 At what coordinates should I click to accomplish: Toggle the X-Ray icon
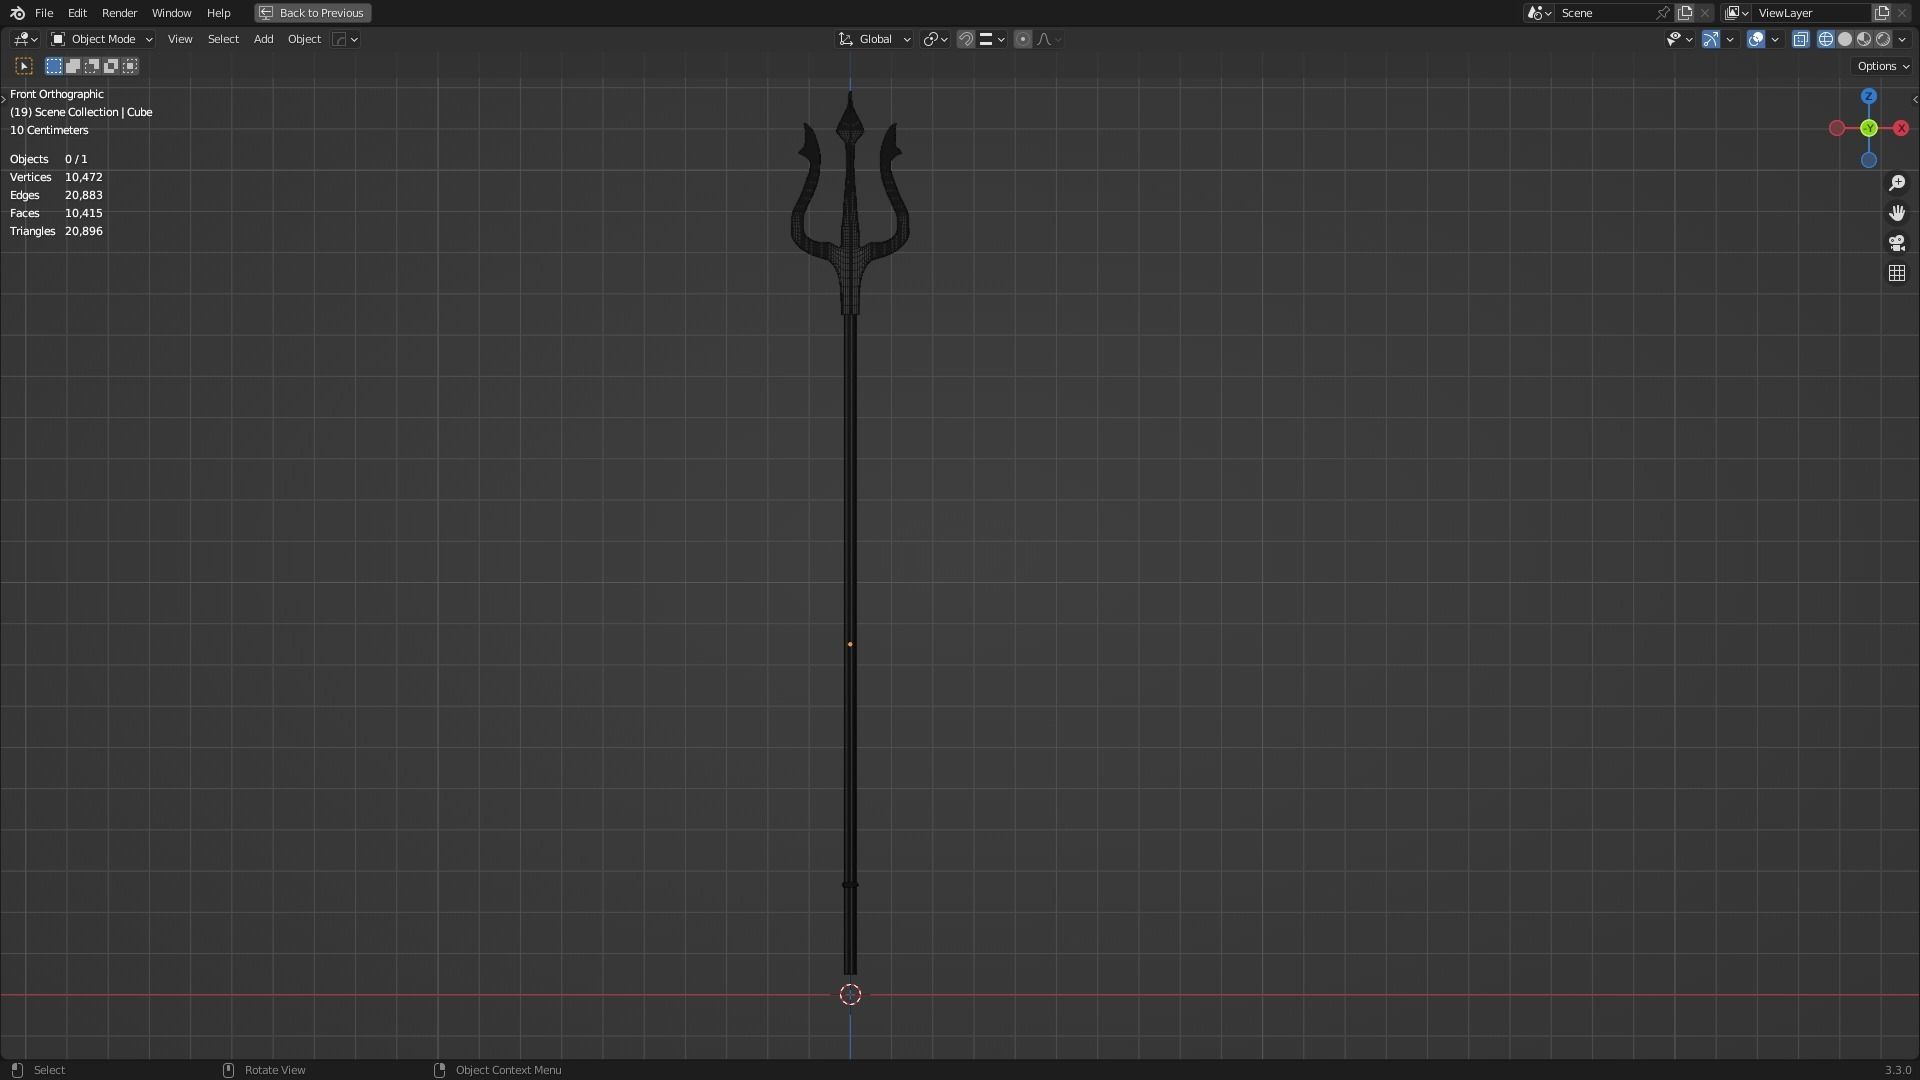pyautogui.click(x=1801, y=39)
